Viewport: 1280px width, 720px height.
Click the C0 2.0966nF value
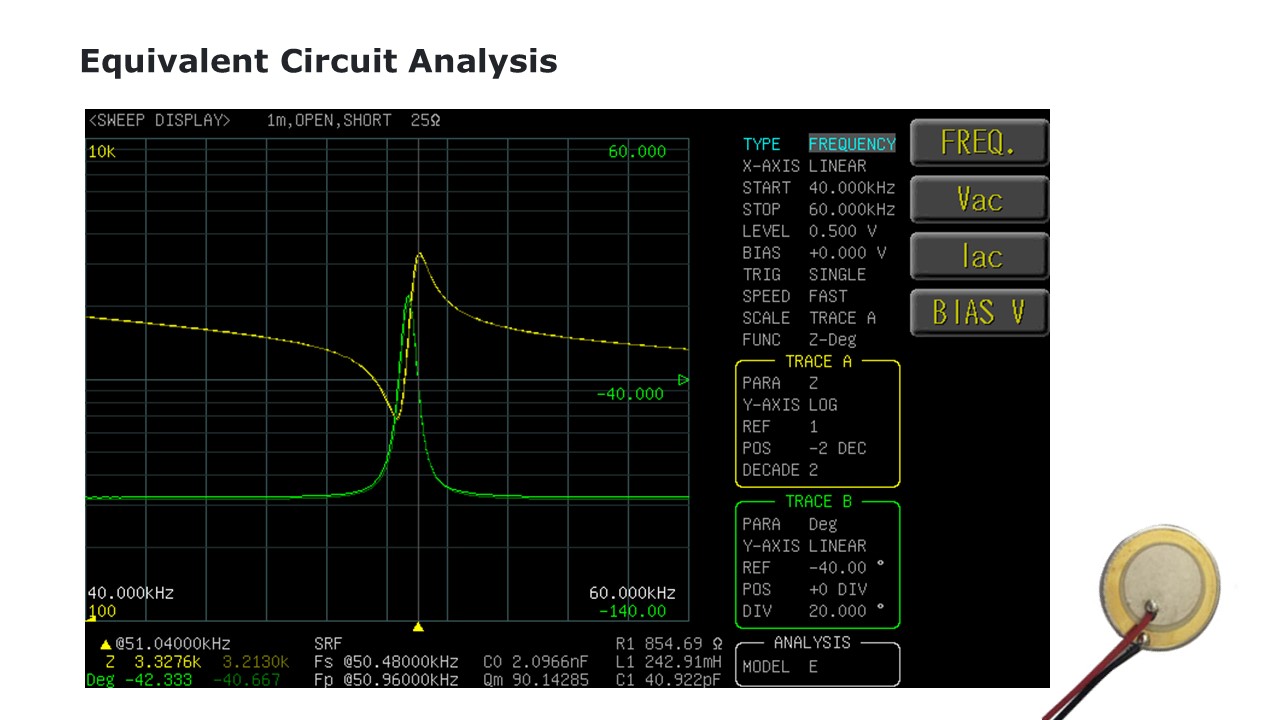click(x=536, y=662)
